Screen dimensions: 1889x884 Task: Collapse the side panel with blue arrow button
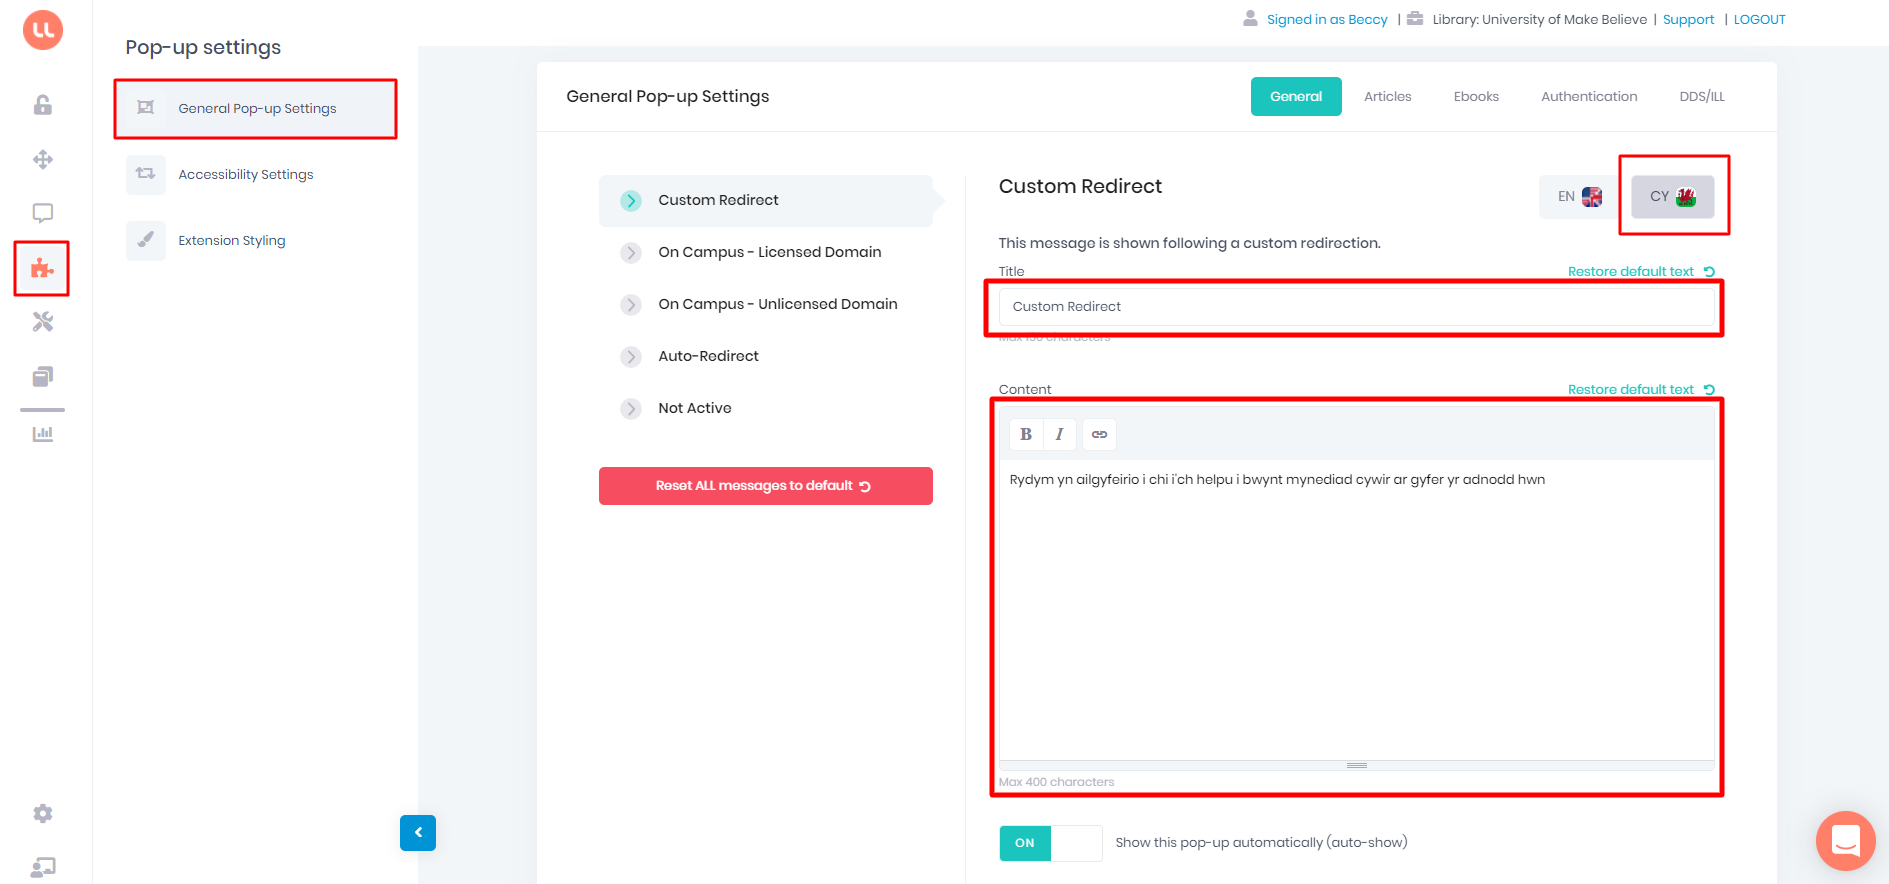(x=418, y=833)
